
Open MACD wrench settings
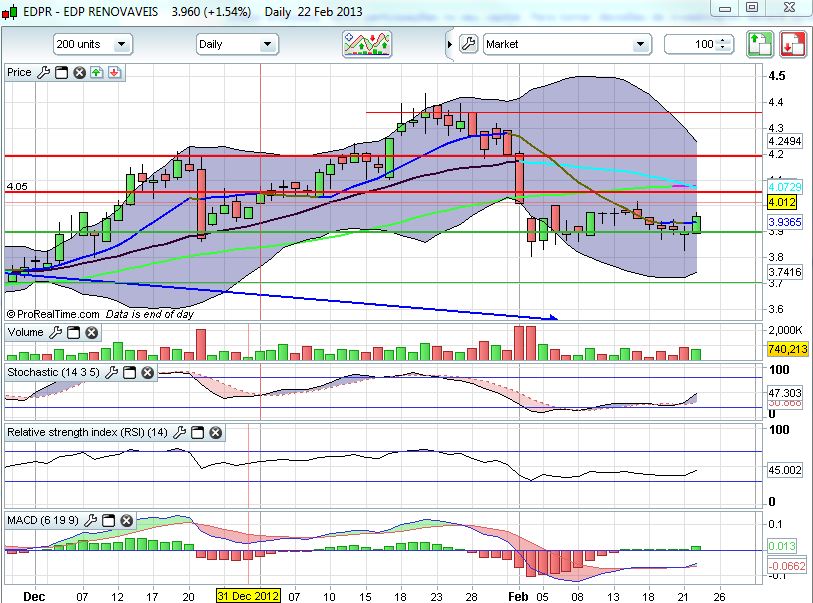coord(91,521)
